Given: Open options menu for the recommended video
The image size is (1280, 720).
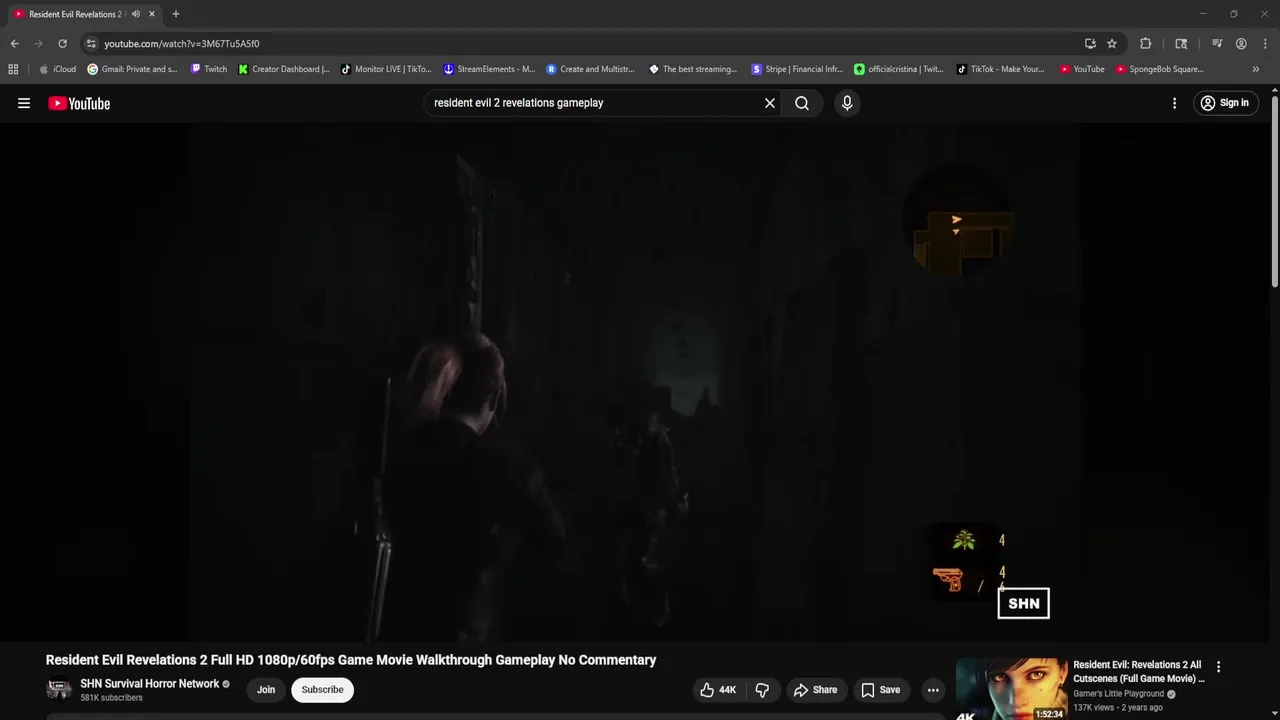Looking at the screenshot, I should (x=1218, y=667).
